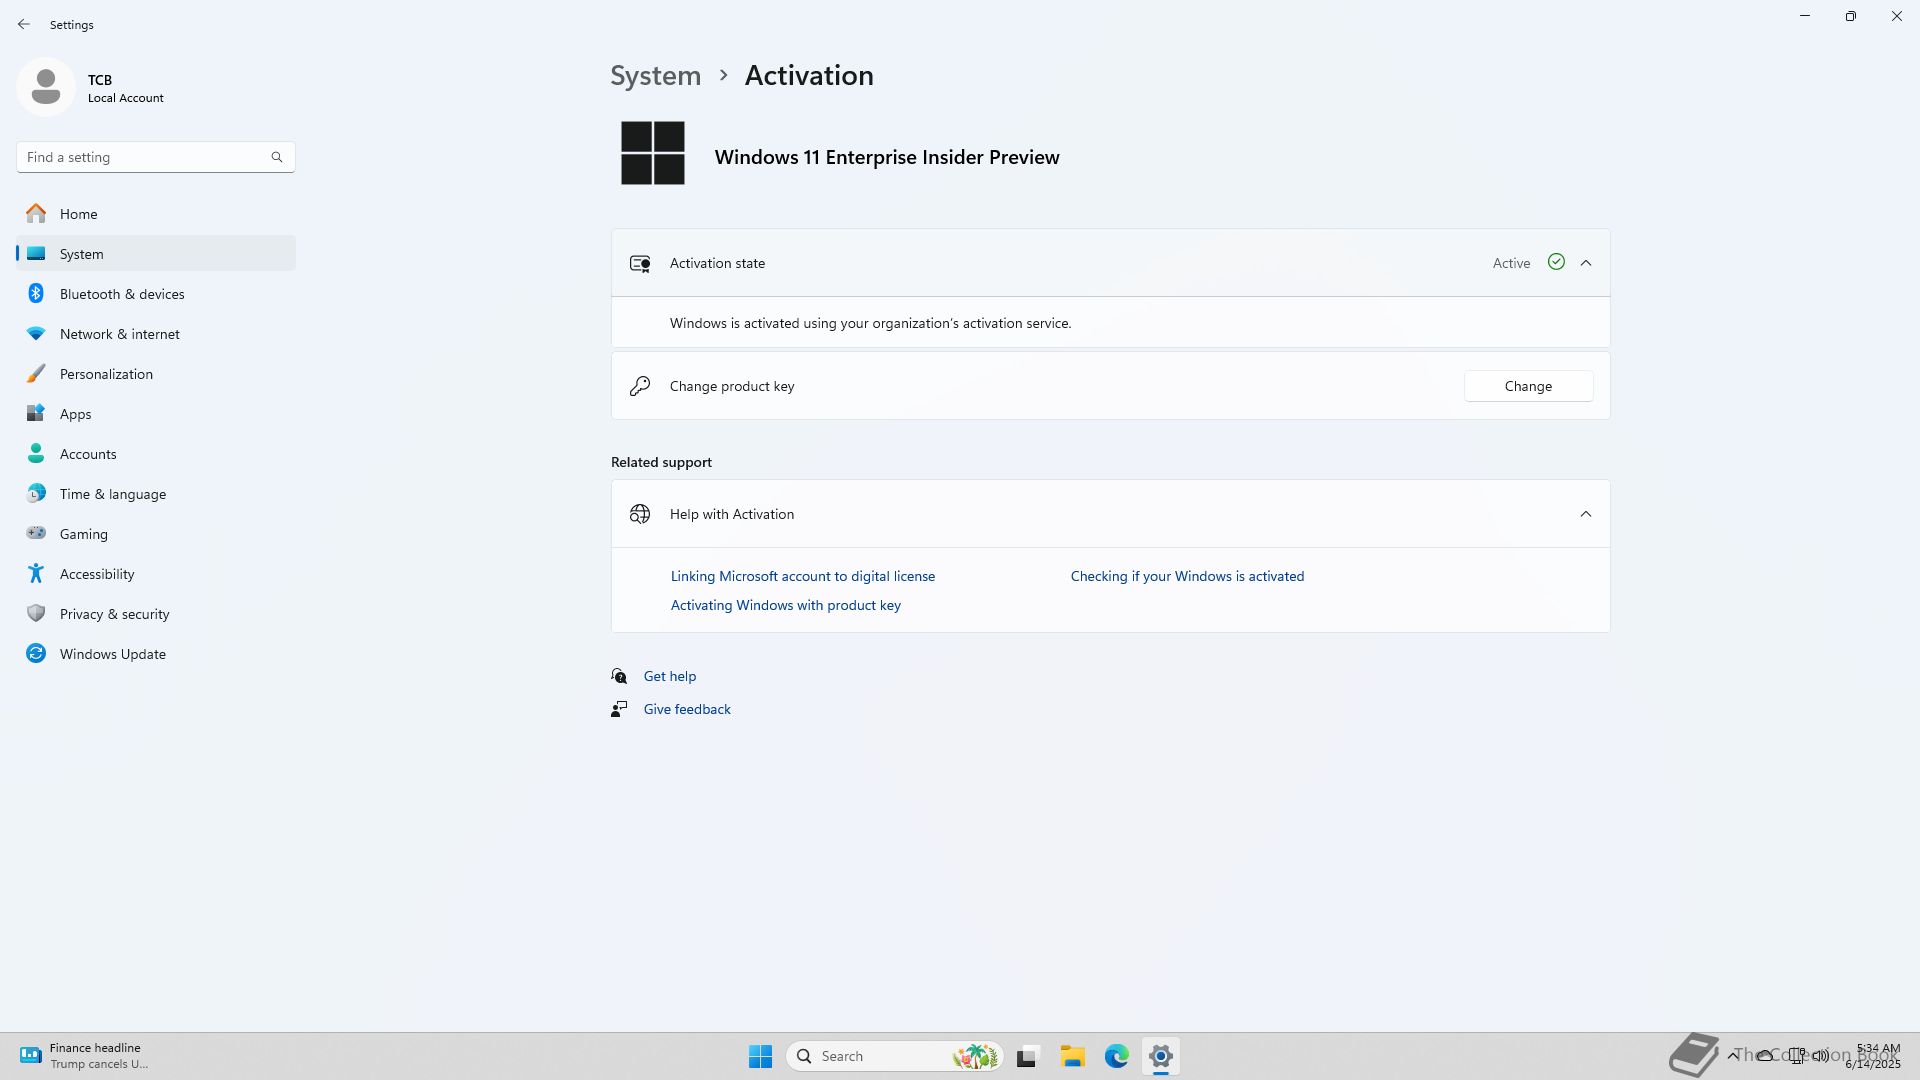Open the Accessibility settings category
Screen dimensions: 1920x1080
96,574
